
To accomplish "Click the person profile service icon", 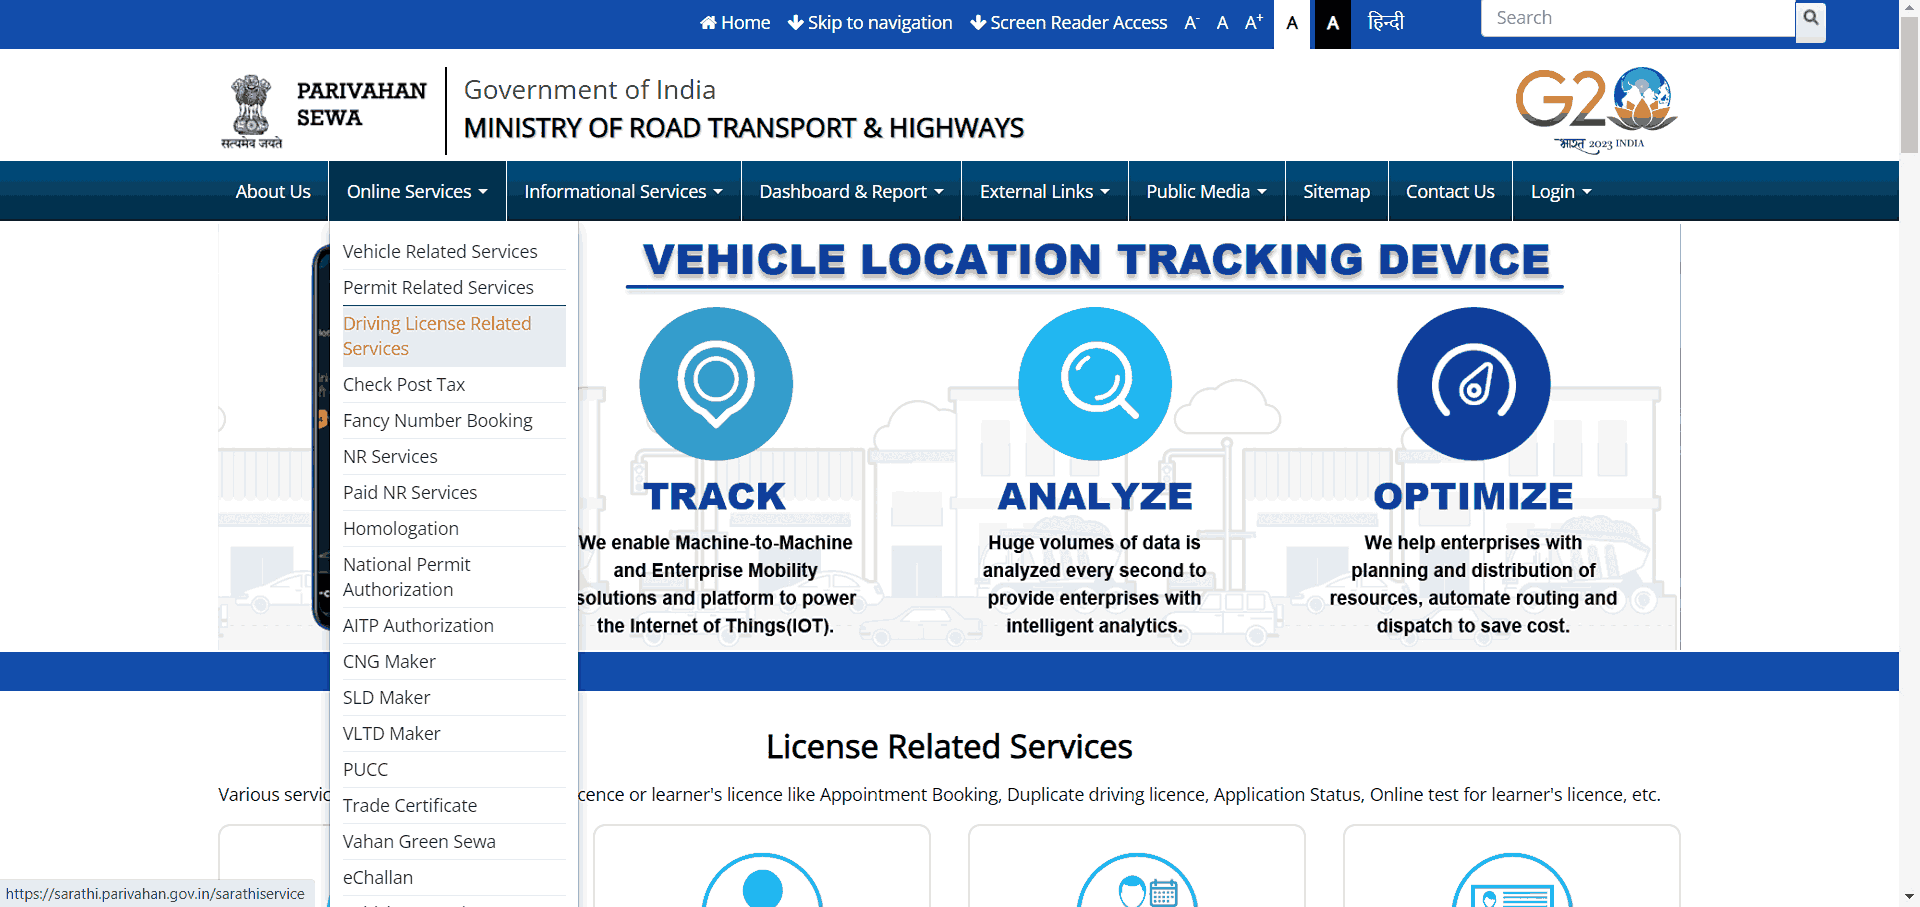I will click(x=762, y=882).
